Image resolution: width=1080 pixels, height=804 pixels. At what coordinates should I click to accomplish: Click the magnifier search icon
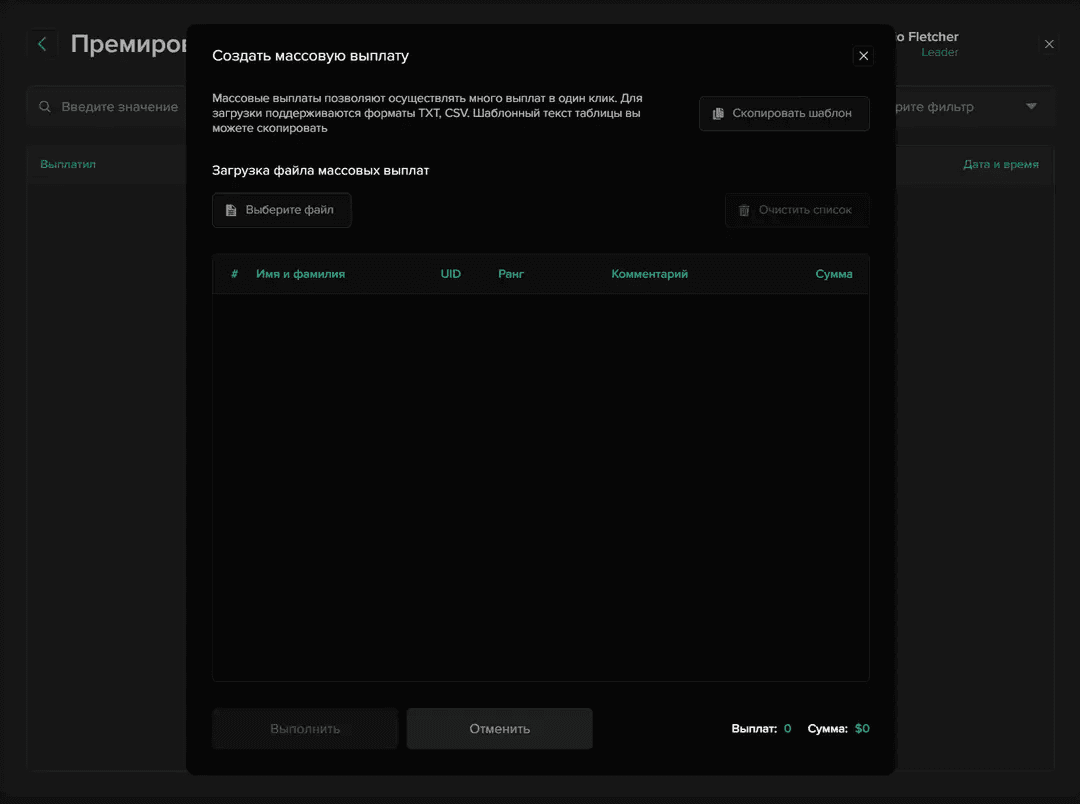(45, 107)
